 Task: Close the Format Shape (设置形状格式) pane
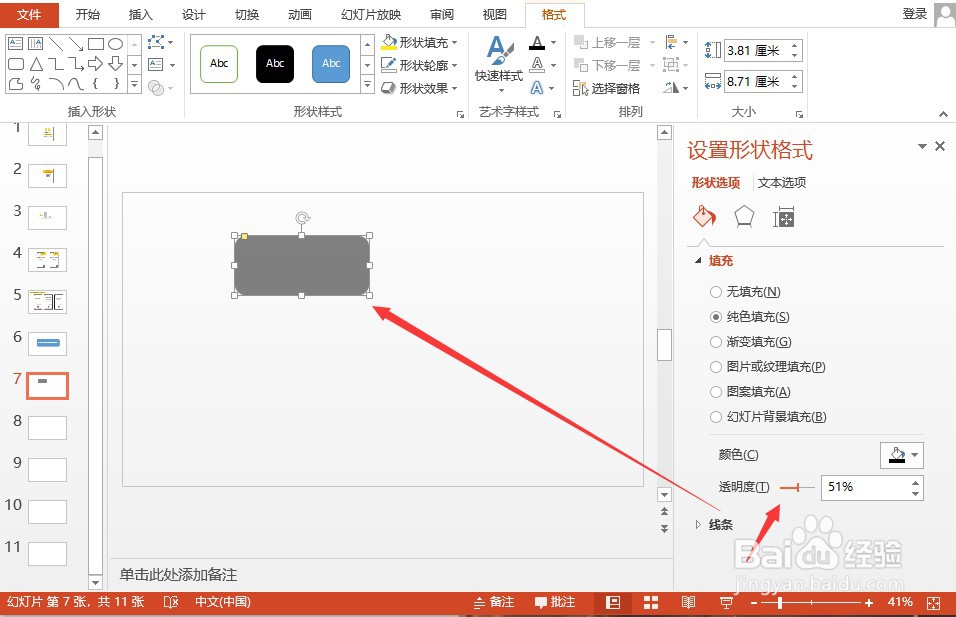coord(940,146)
